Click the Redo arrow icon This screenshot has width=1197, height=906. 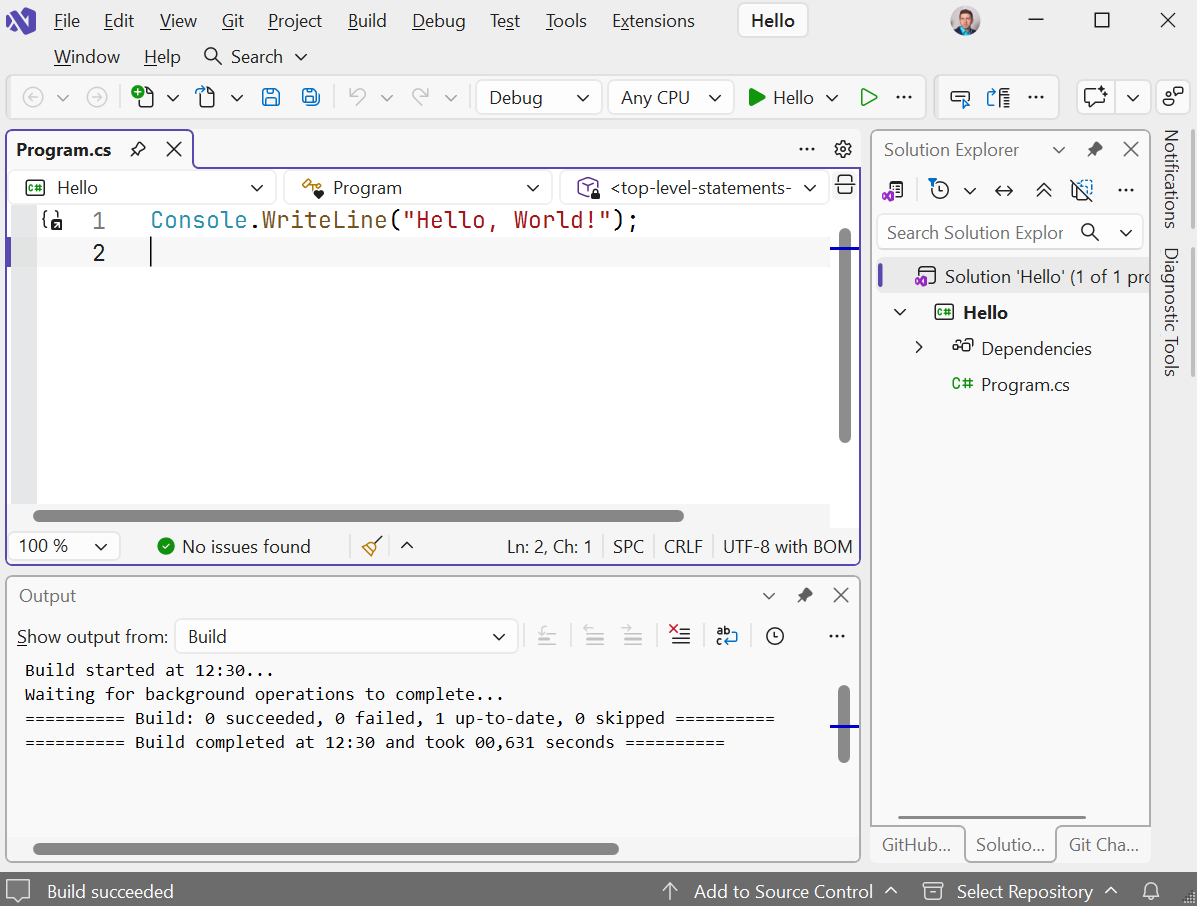(421, 97)
